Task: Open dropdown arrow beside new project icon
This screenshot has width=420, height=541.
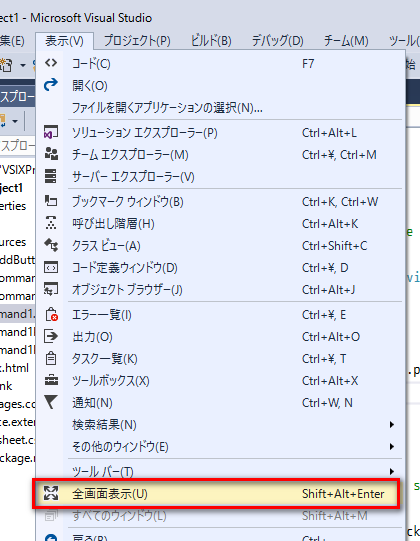Action: 23,65
